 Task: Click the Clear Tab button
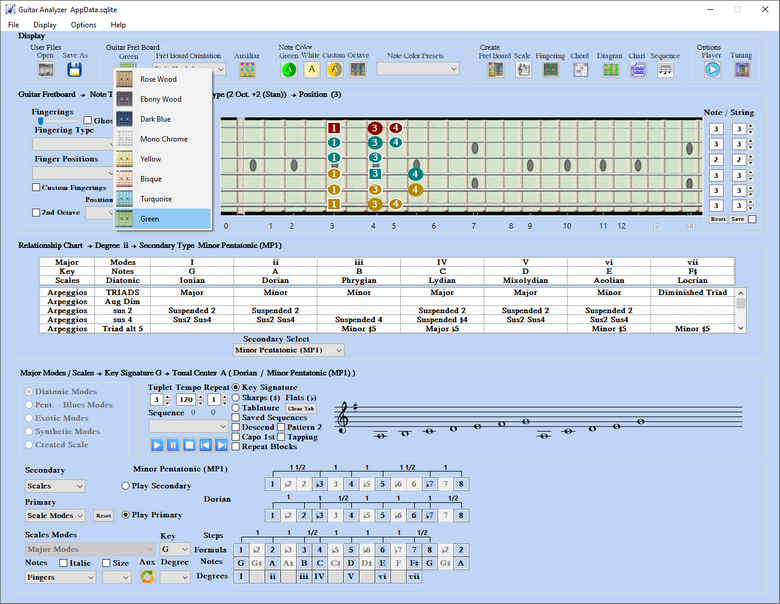pos(301,408)
